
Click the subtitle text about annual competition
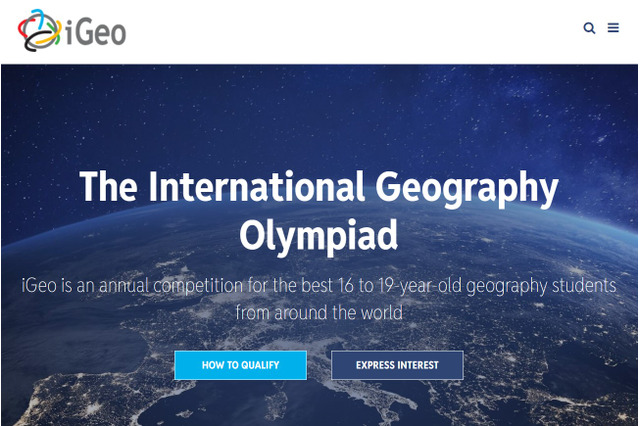click(x=319, y=299)
